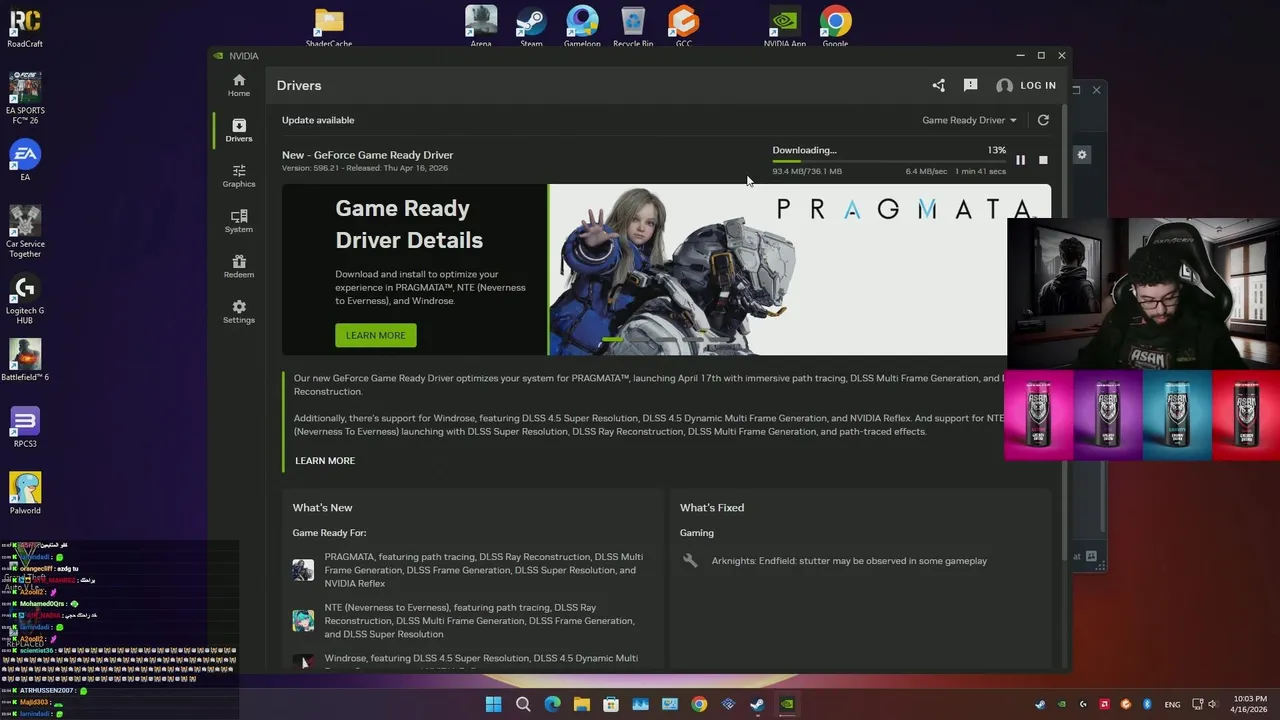Click the Arknights: Endfield stutter fix entry
The image size is (1280, 720).
tap(848, 561)
